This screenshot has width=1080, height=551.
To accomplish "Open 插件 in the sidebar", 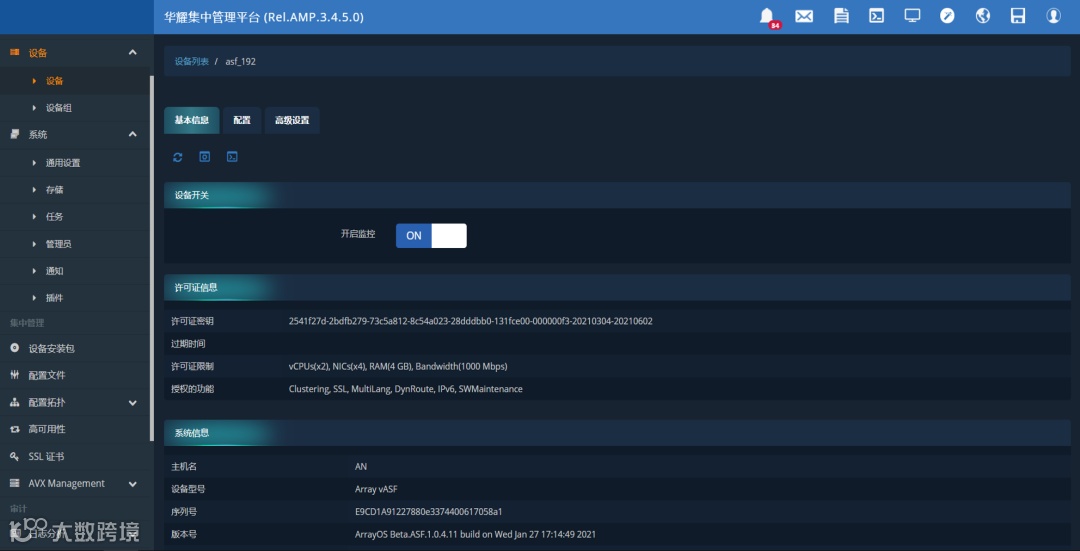I will pyautogui.click(x=54, y=298).
